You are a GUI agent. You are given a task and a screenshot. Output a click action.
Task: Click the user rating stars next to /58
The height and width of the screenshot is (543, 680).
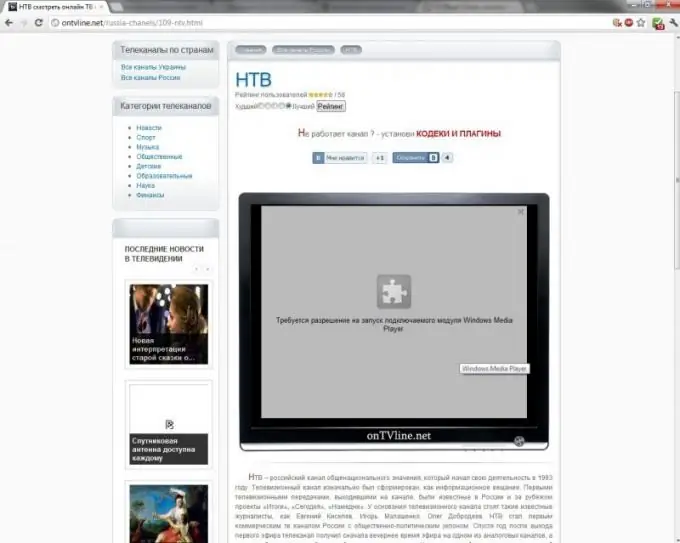(x=320, y=95)
